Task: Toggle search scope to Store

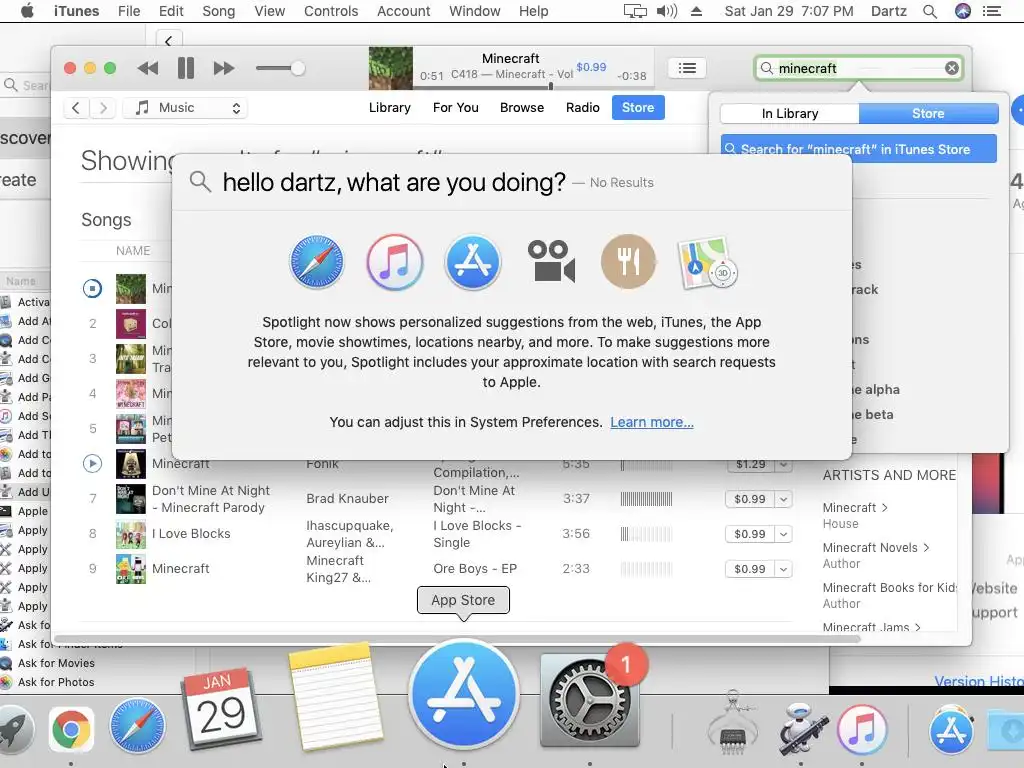Action: point(928,114)
